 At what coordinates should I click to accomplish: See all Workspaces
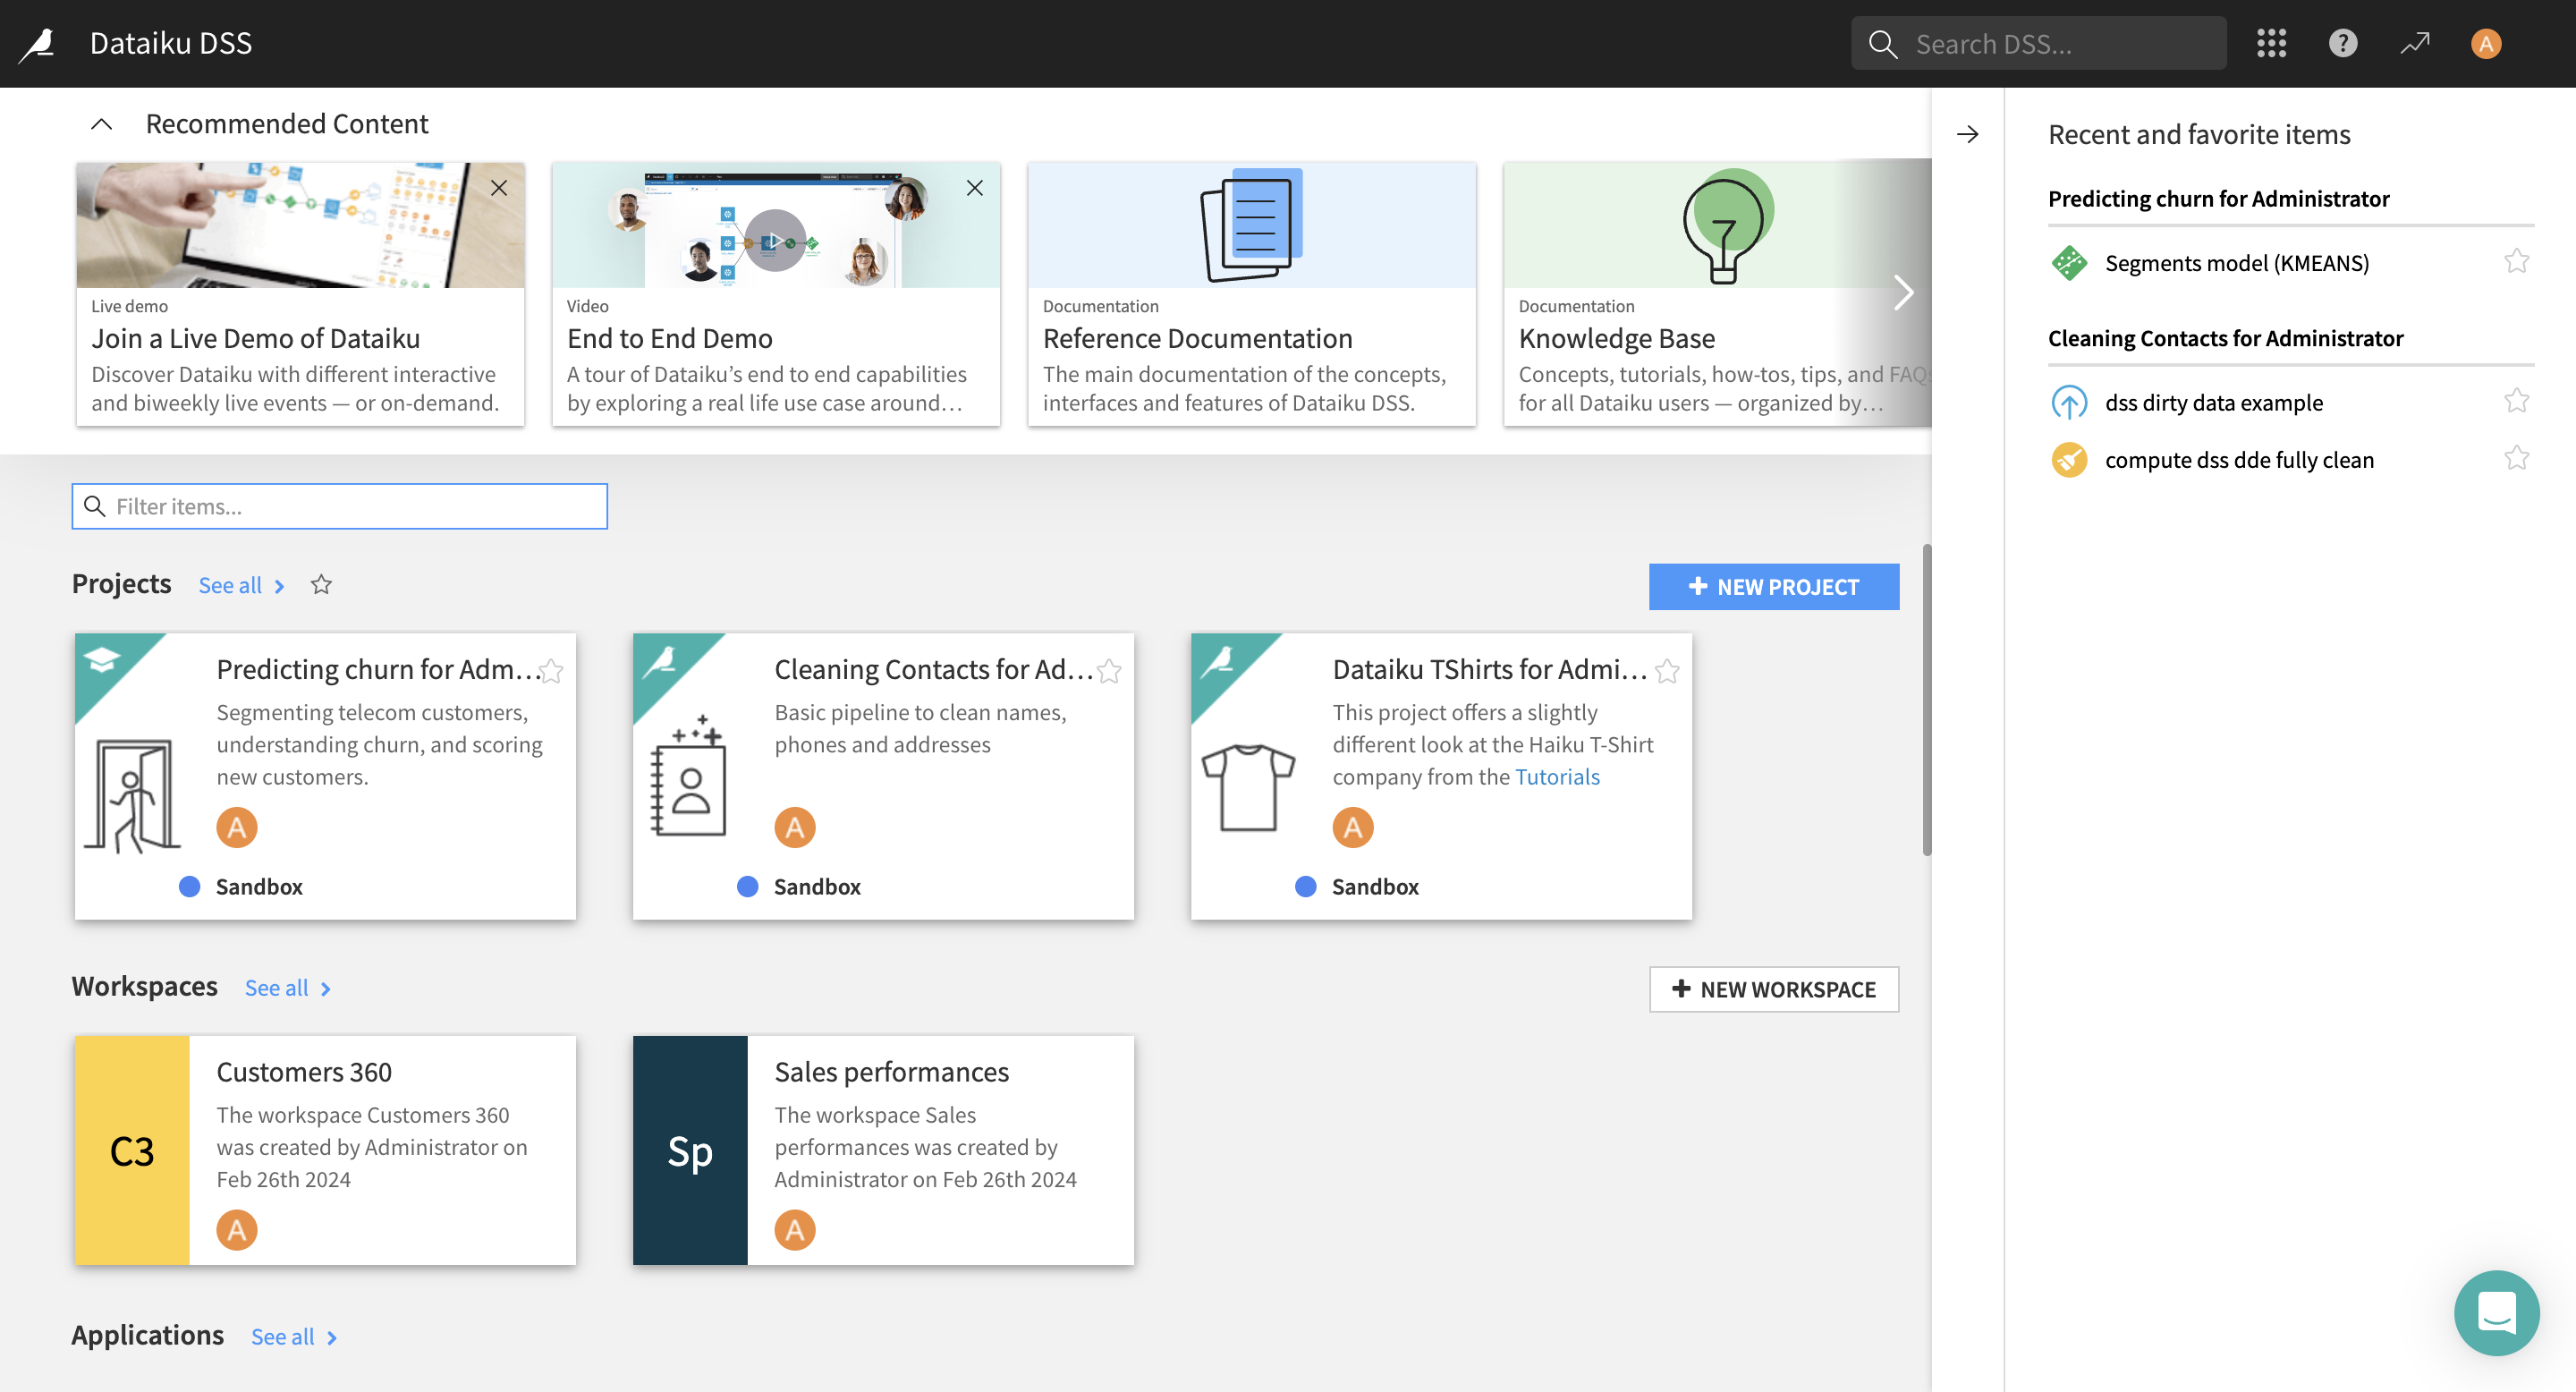pos(288,988)
